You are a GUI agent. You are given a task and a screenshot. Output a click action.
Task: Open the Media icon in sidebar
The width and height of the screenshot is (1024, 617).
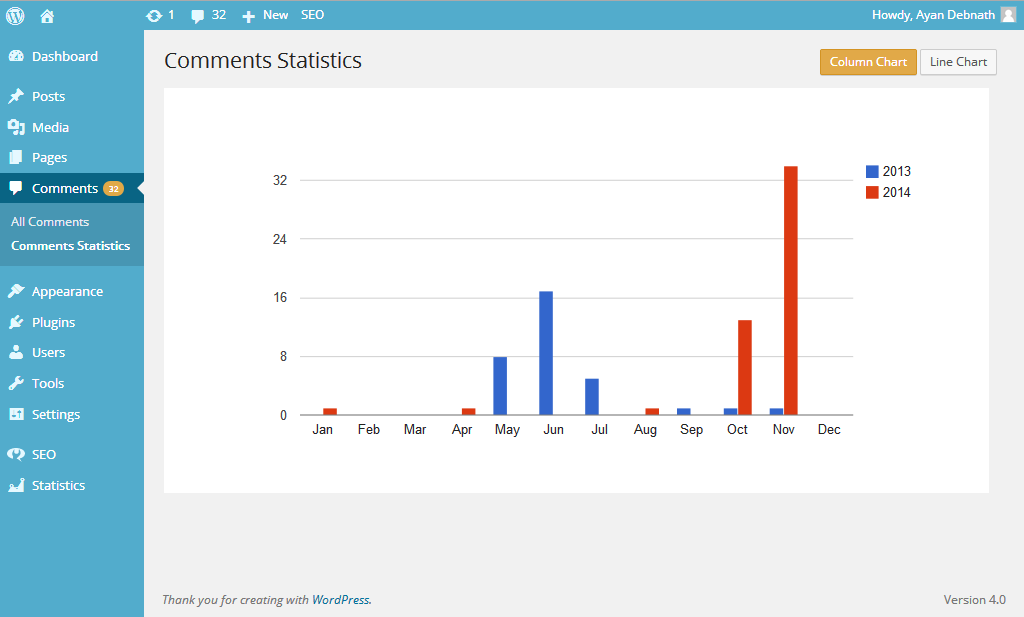click(16, 127)
